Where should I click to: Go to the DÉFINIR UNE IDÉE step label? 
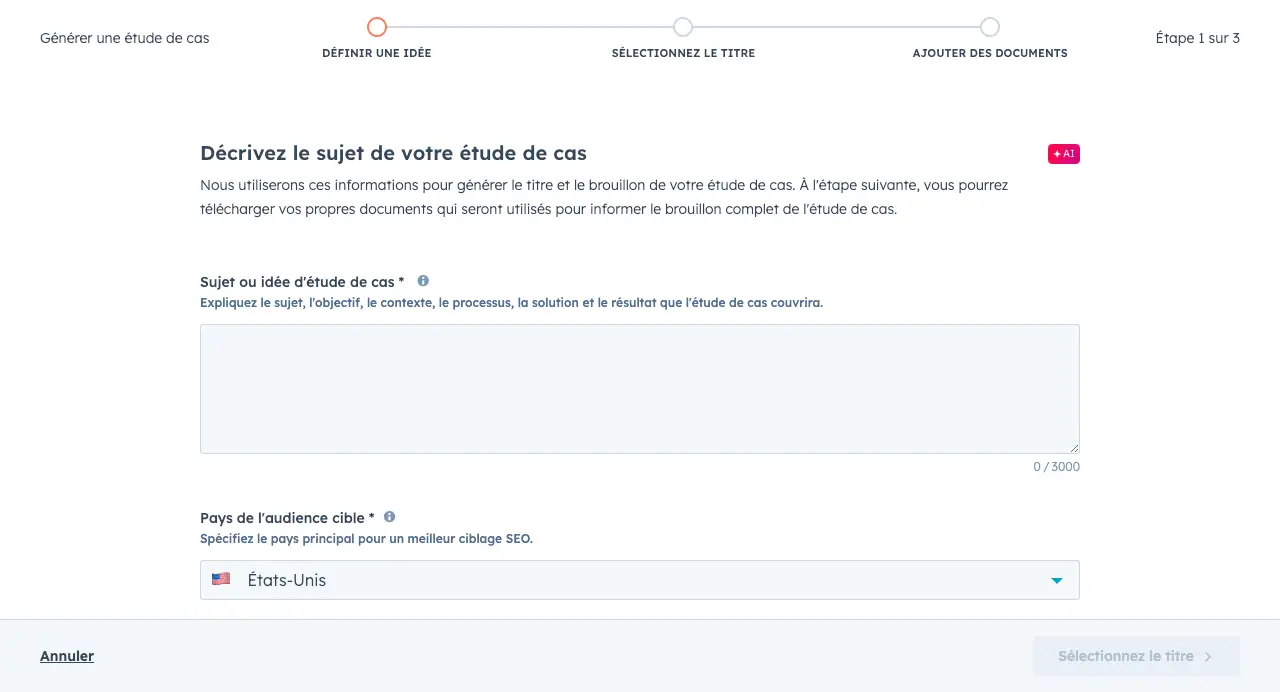click(x=376, y=53)
